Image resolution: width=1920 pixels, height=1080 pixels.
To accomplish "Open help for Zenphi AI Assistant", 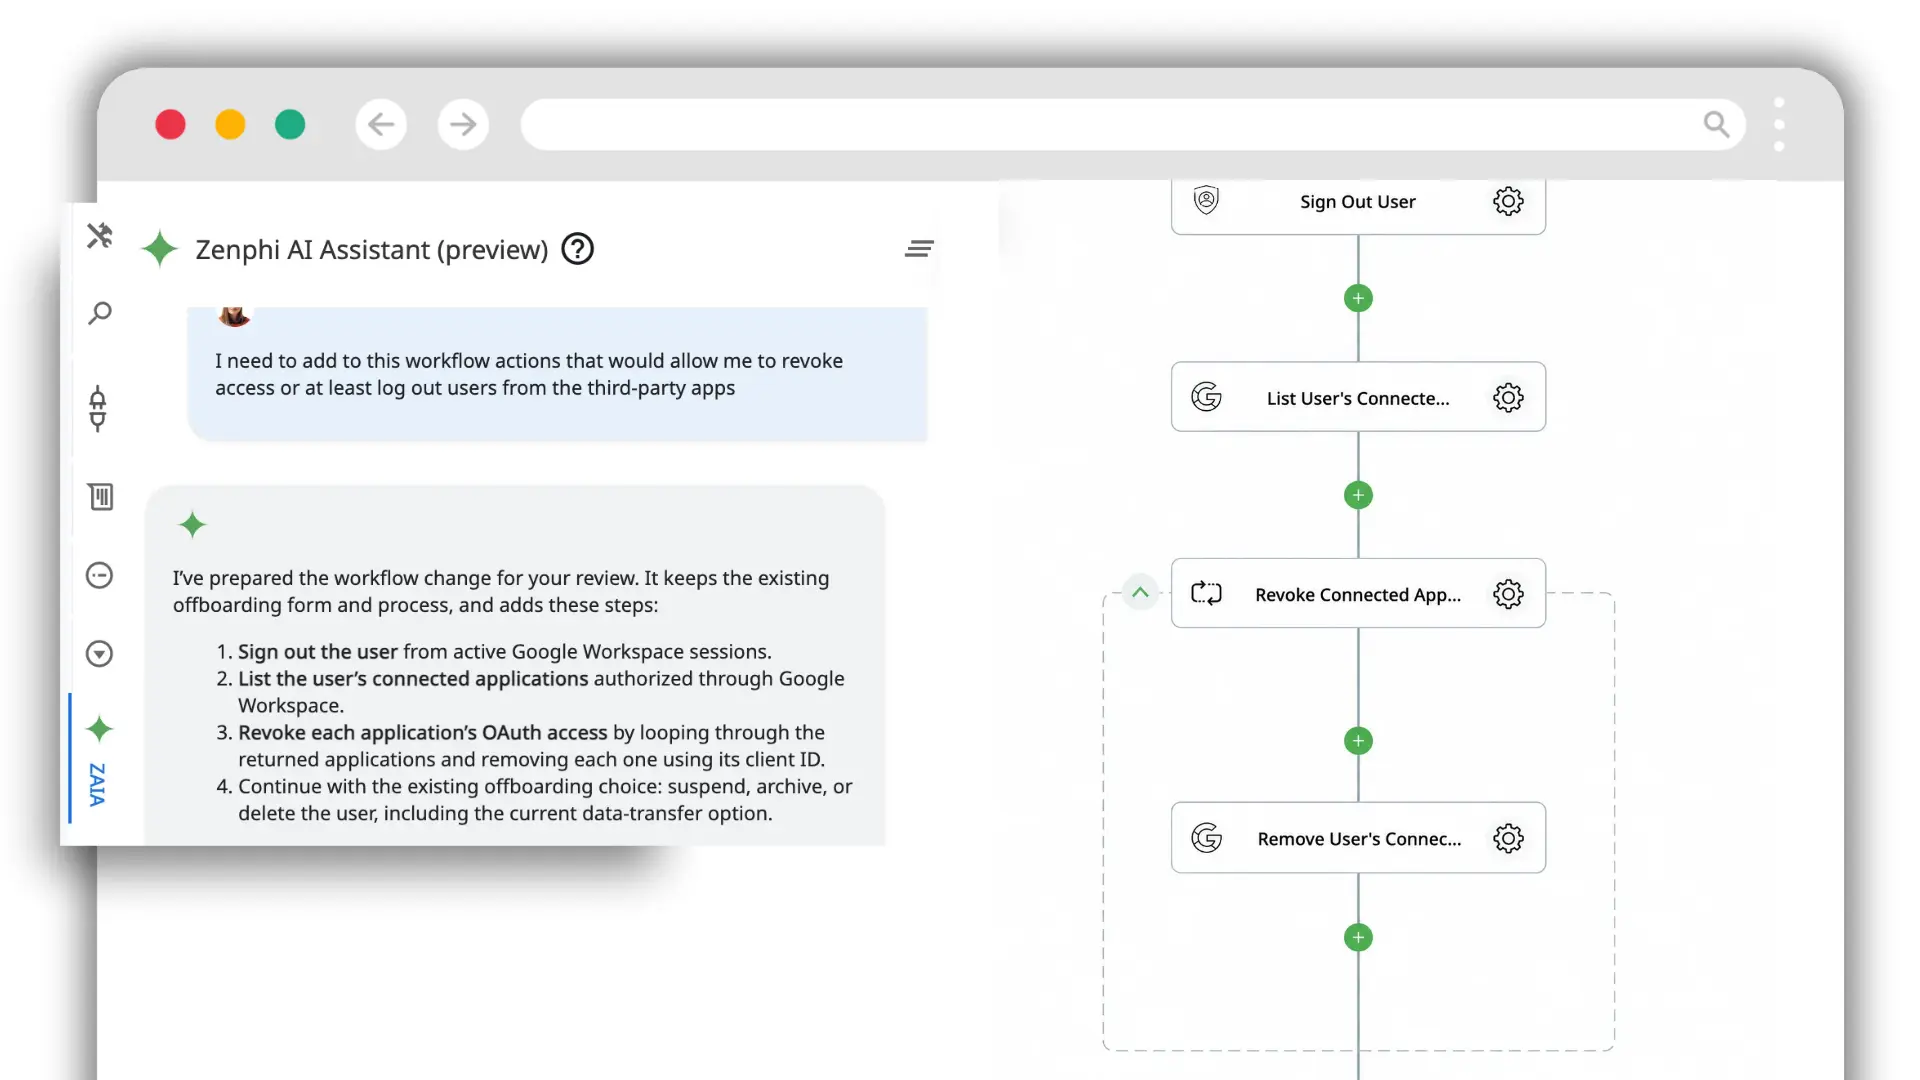I will pyautogui.click(x=577, y=248).
